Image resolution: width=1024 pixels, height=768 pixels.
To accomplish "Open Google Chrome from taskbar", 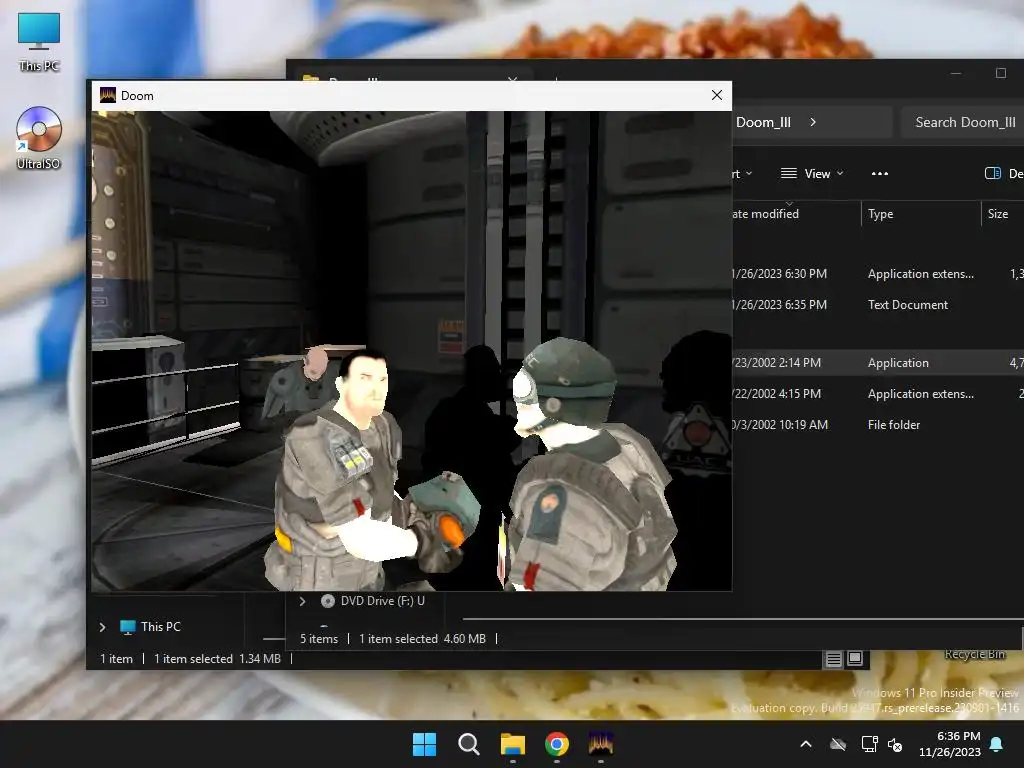I will tap(556, 744).
